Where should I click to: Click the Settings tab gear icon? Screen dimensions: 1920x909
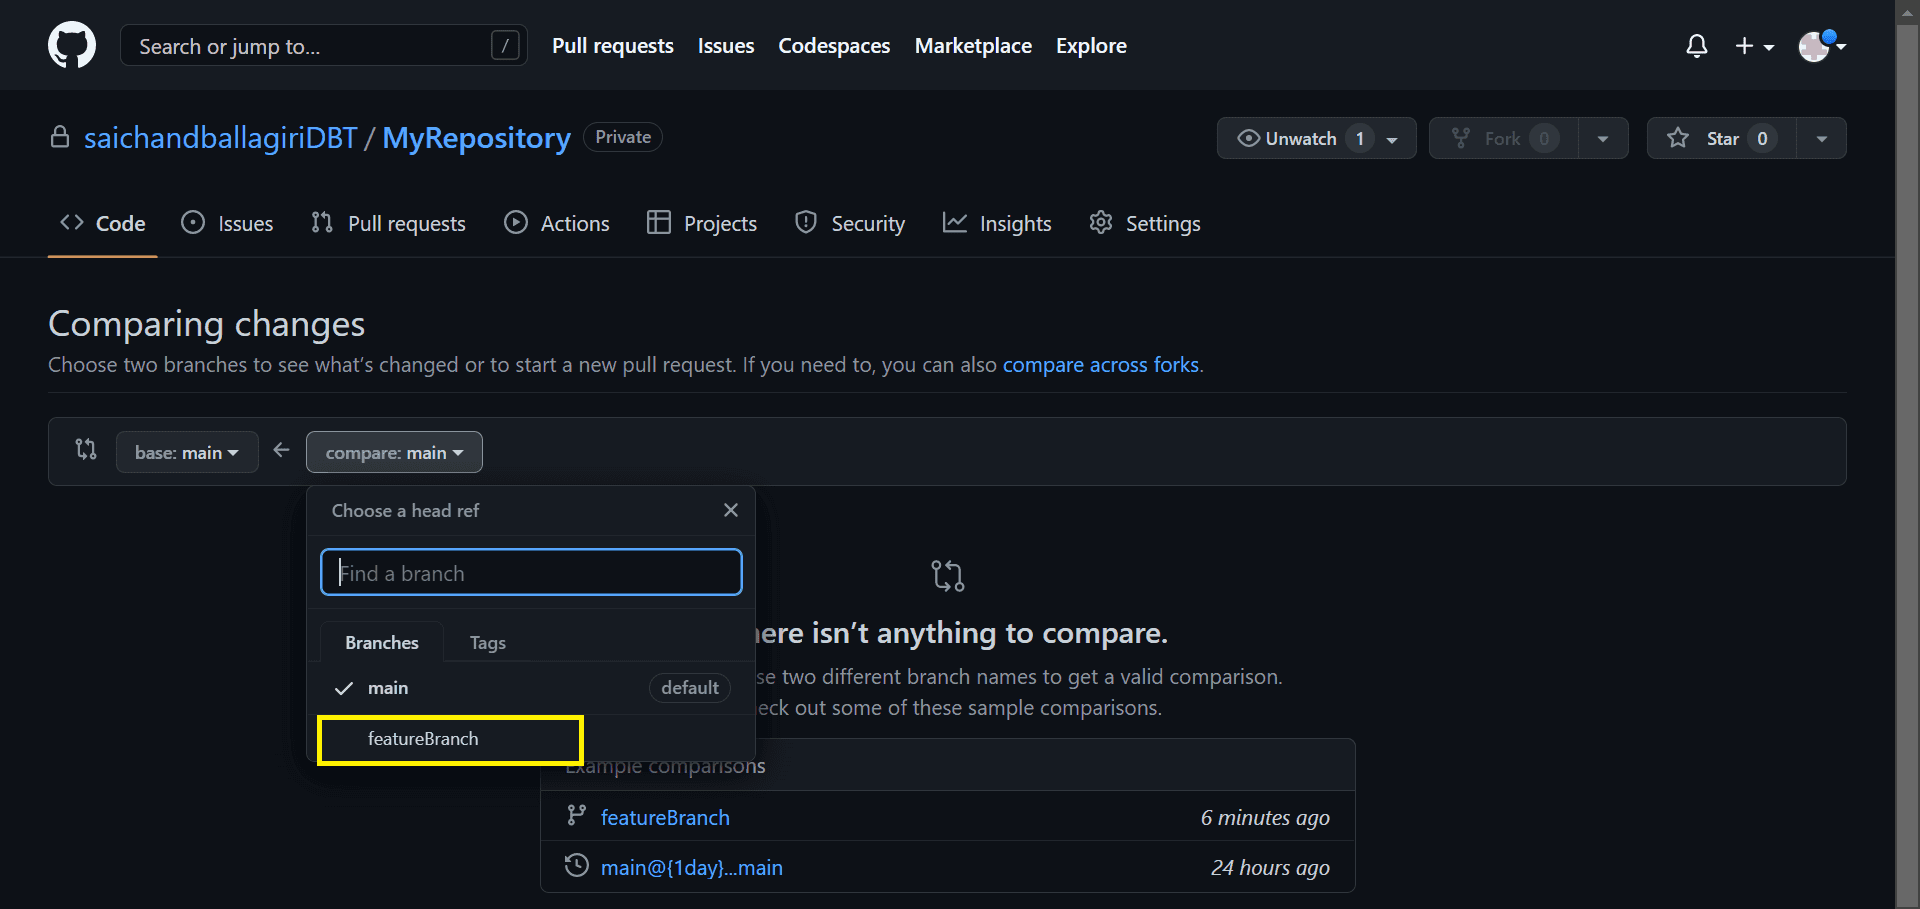point(1101,222)
